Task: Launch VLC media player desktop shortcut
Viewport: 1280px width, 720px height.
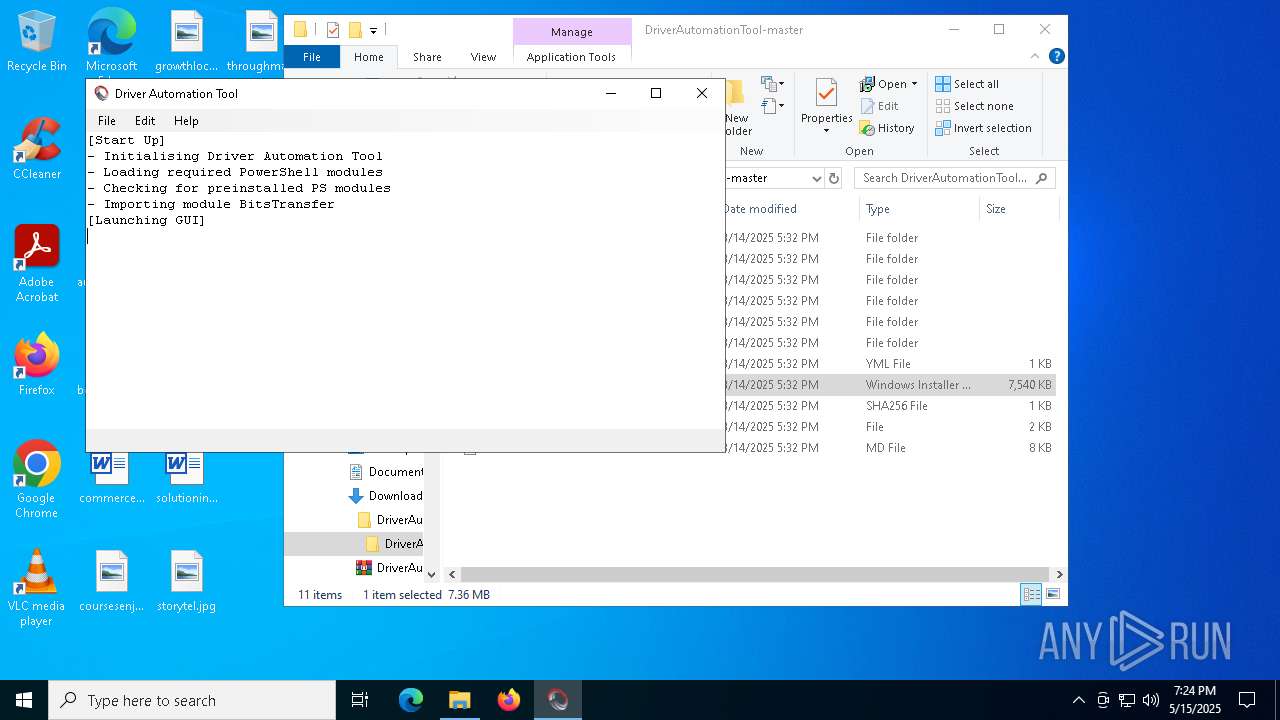Action: (x=37, y=588)
